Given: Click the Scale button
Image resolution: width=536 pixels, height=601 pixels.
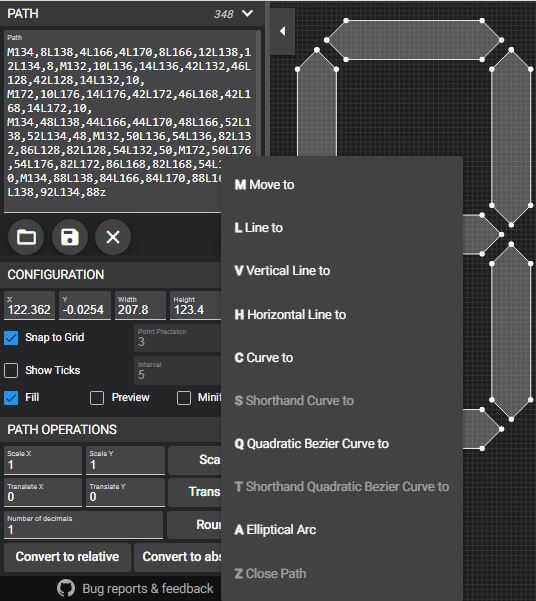Looking at the screenshot, I should pos(195,460).
